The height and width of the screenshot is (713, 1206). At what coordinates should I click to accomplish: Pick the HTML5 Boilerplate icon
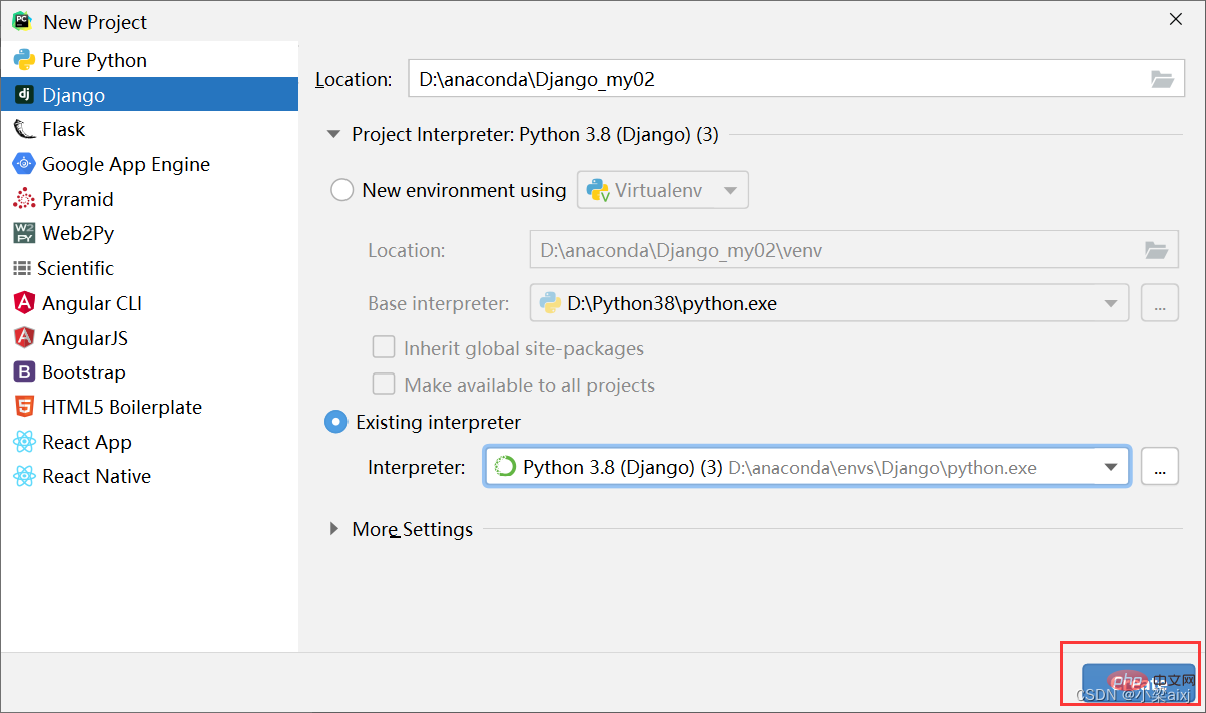(x=24, y=407)
